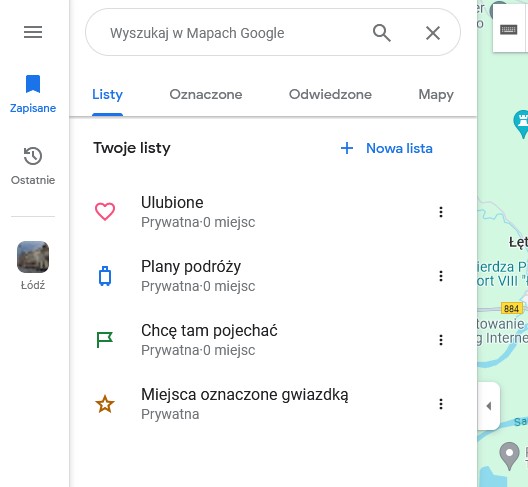Open more options for Chcę tam pojechać
Image resolution: width=528 pixels, height=487 pixels.
click(441, 340)
